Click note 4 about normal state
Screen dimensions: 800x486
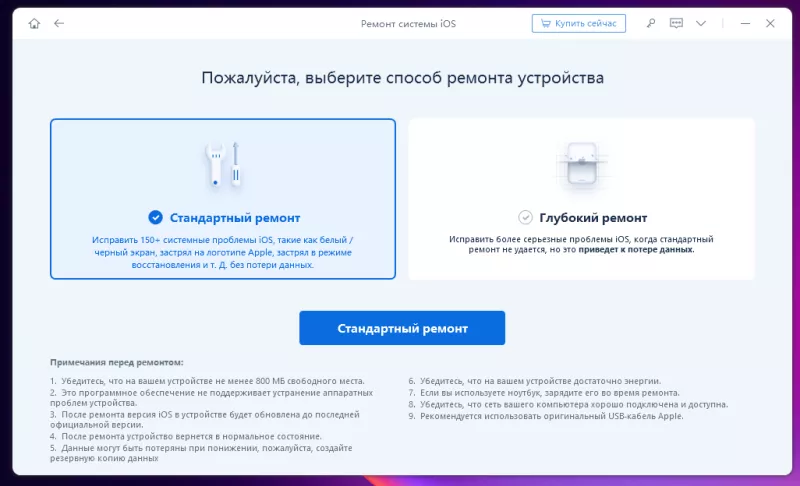(x=186, y=437)
